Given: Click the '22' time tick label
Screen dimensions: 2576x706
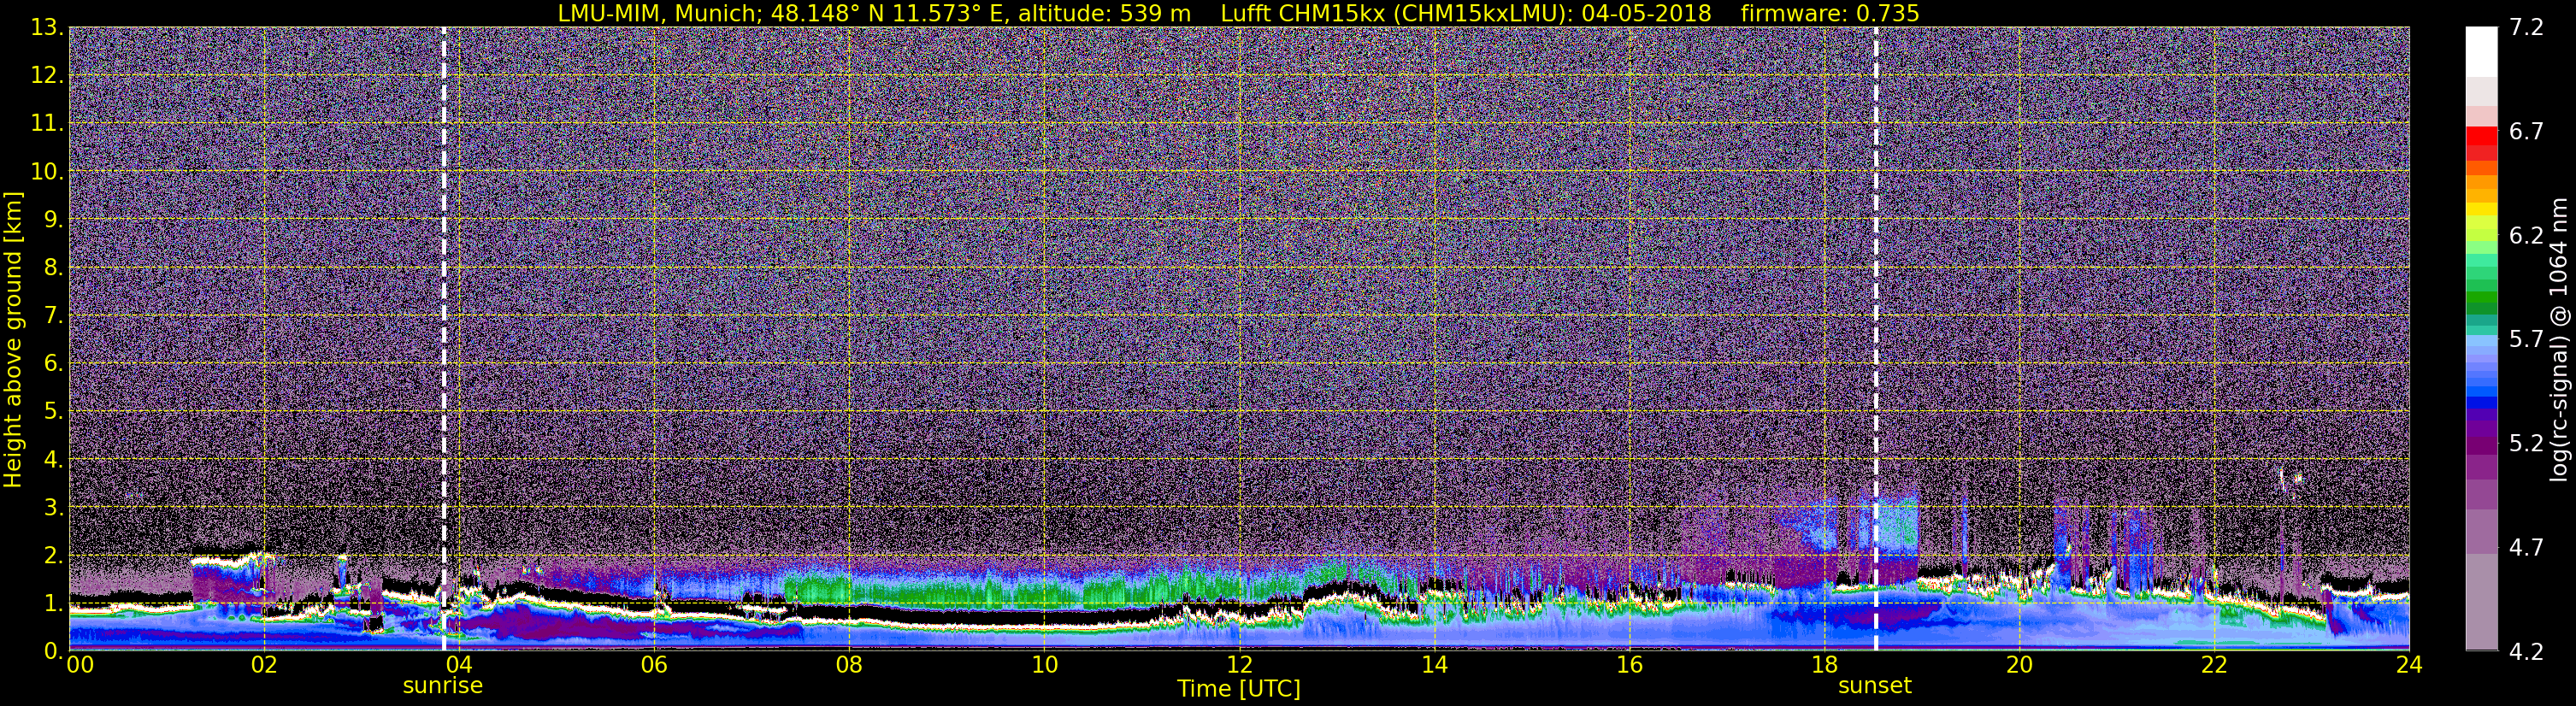Looking at the screenshot, I should pos(2214,664).
